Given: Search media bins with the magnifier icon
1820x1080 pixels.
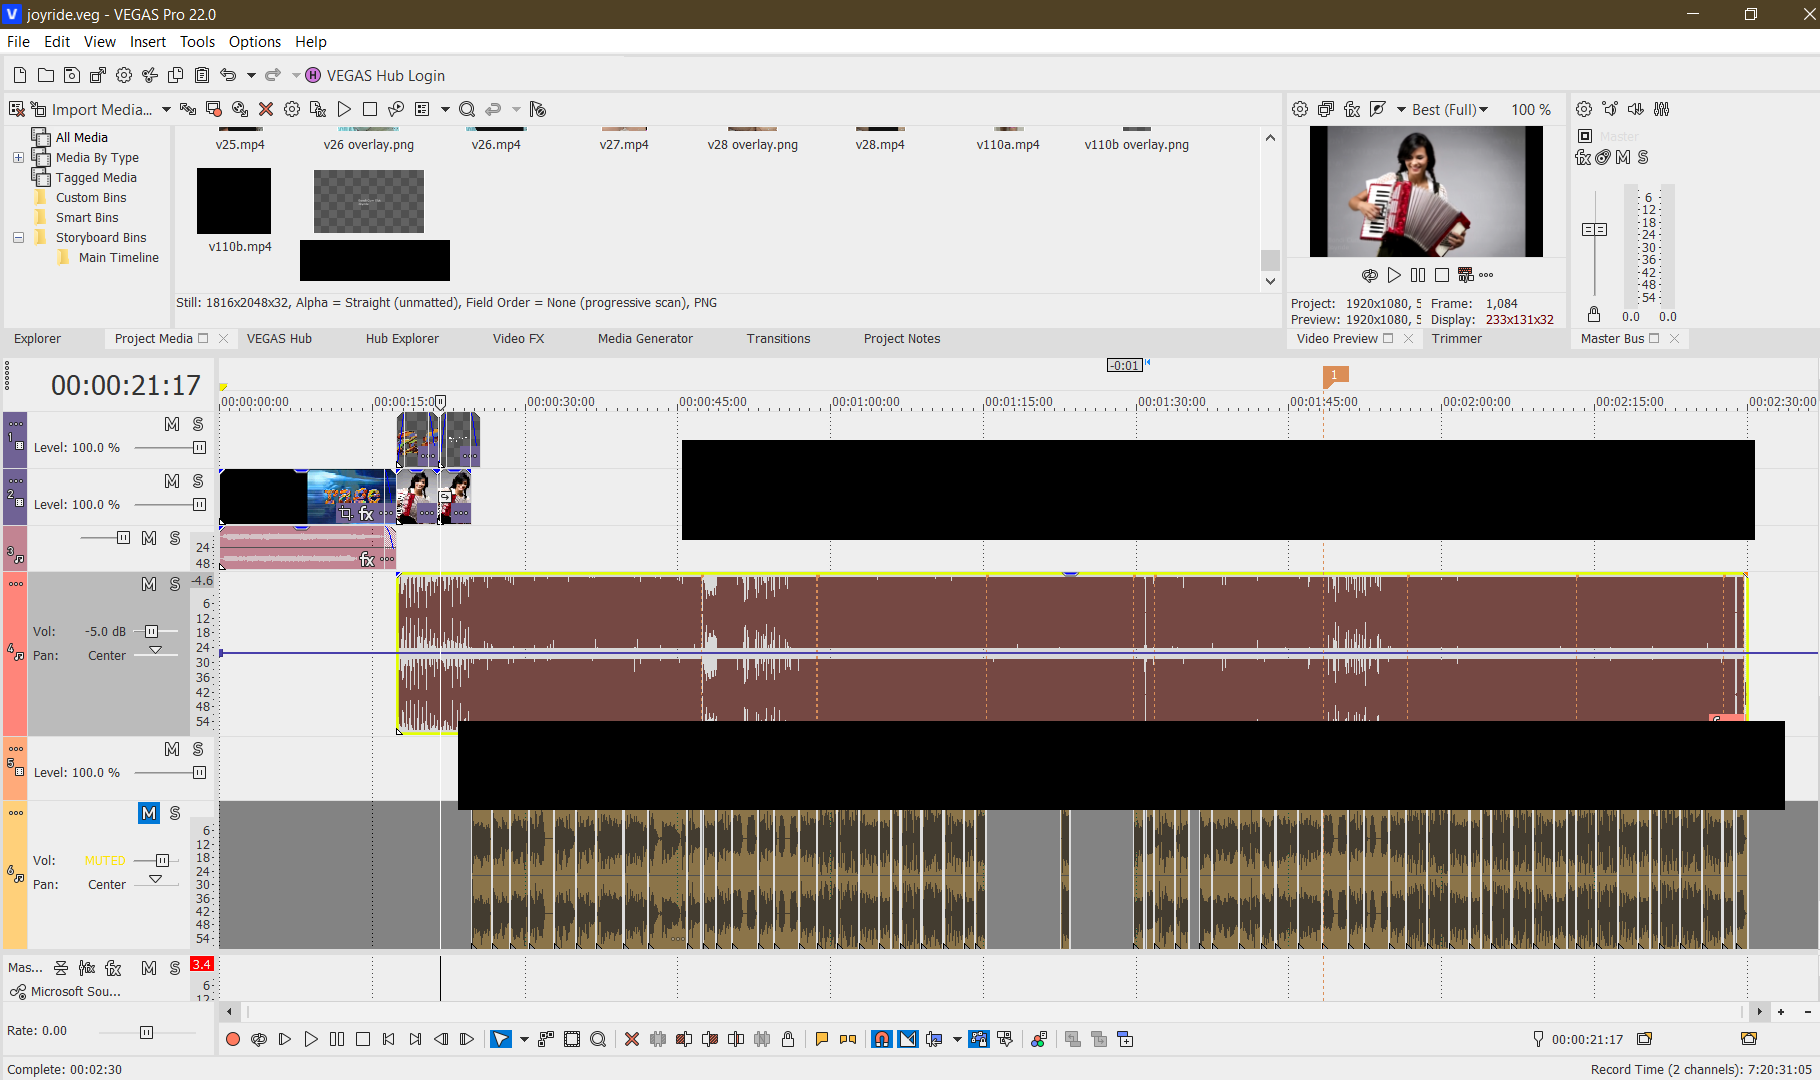Looking at the screenshot, I should 467,109.
